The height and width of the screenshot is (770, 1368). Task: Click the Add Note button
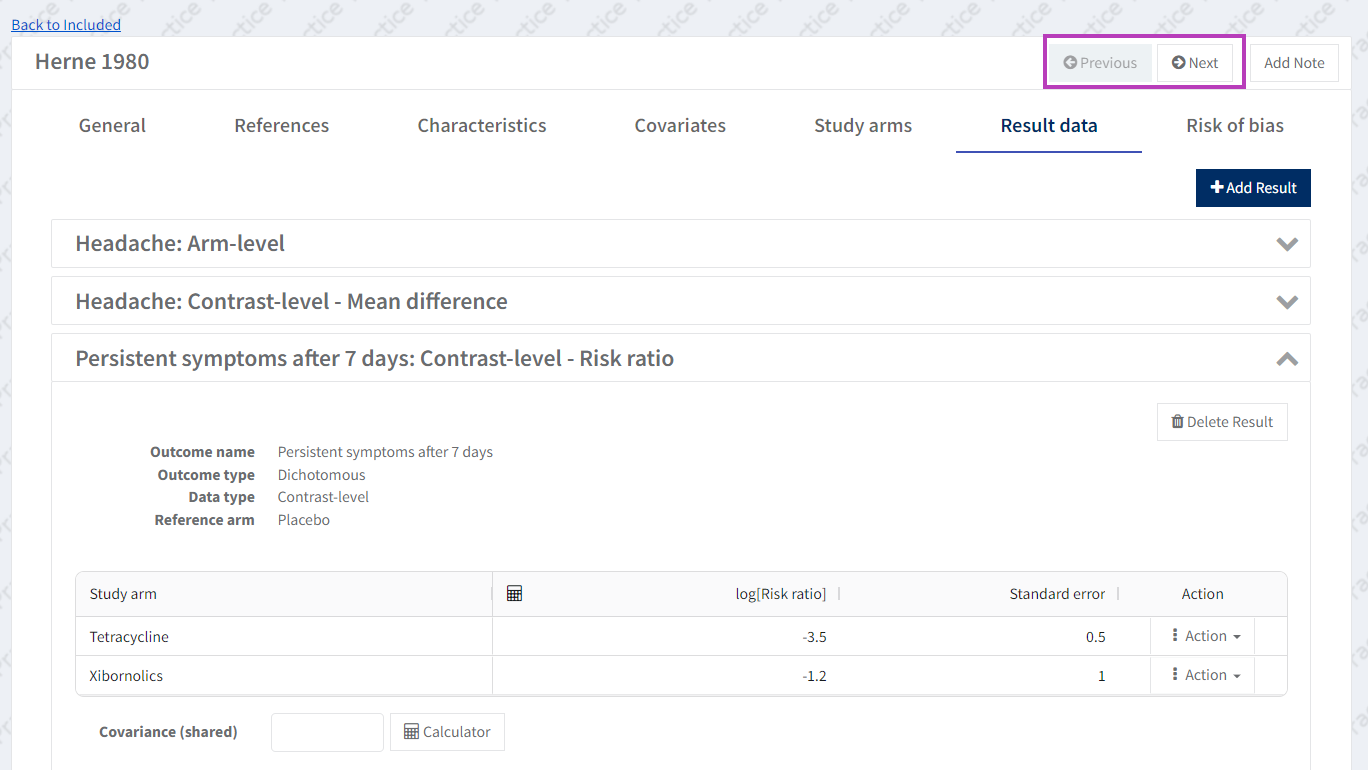point(1293,63)
